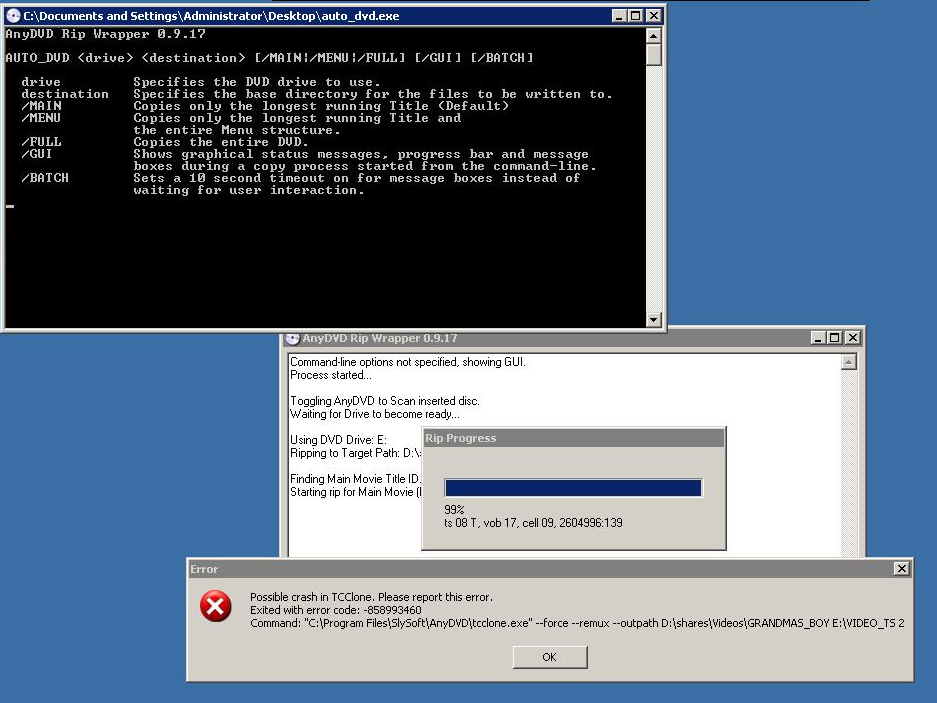The image size is (937, 703).
Task: Click the '/MAIN' option in the console
Action: coord(41,106)
